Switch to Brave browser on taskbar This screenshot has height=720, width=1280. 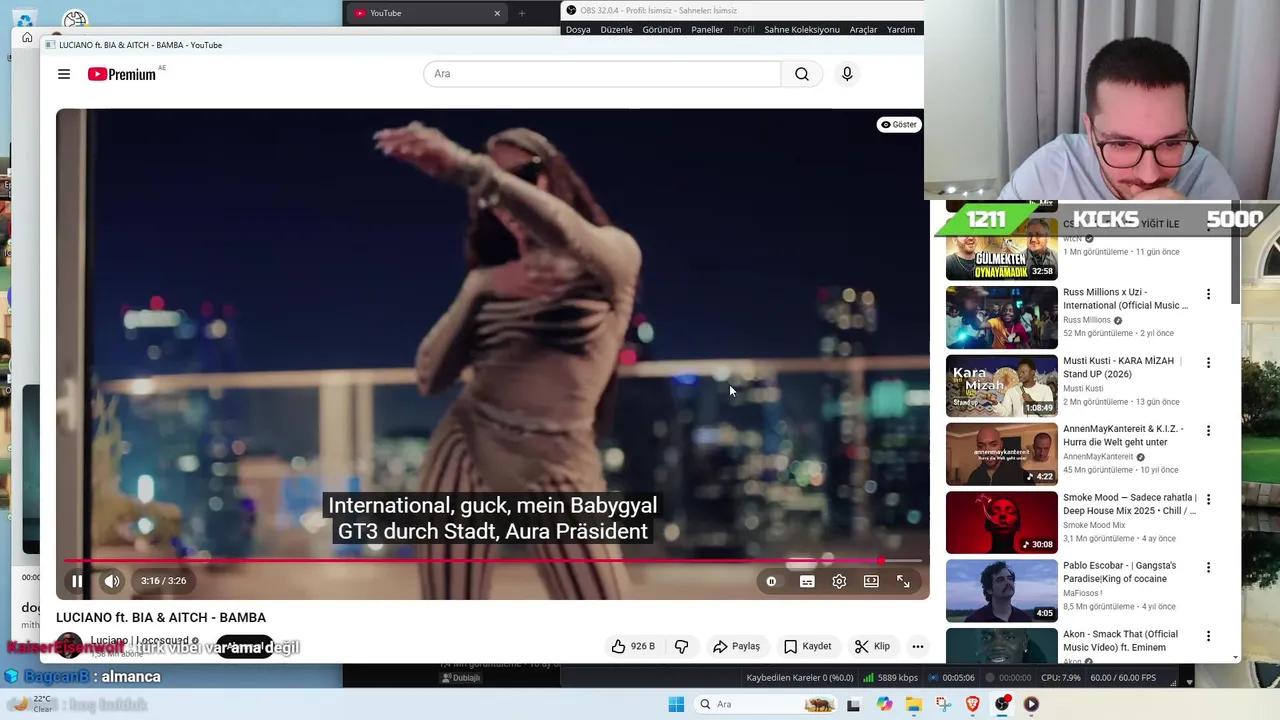[x=973, y=704]
